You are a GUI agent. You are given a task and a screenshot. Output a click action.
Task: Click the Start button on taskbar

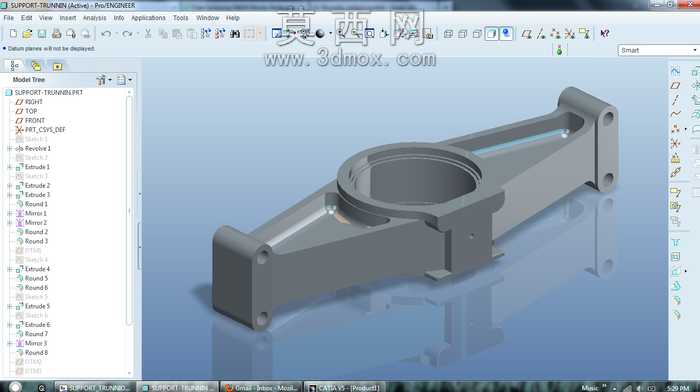(x=15, y=387)
